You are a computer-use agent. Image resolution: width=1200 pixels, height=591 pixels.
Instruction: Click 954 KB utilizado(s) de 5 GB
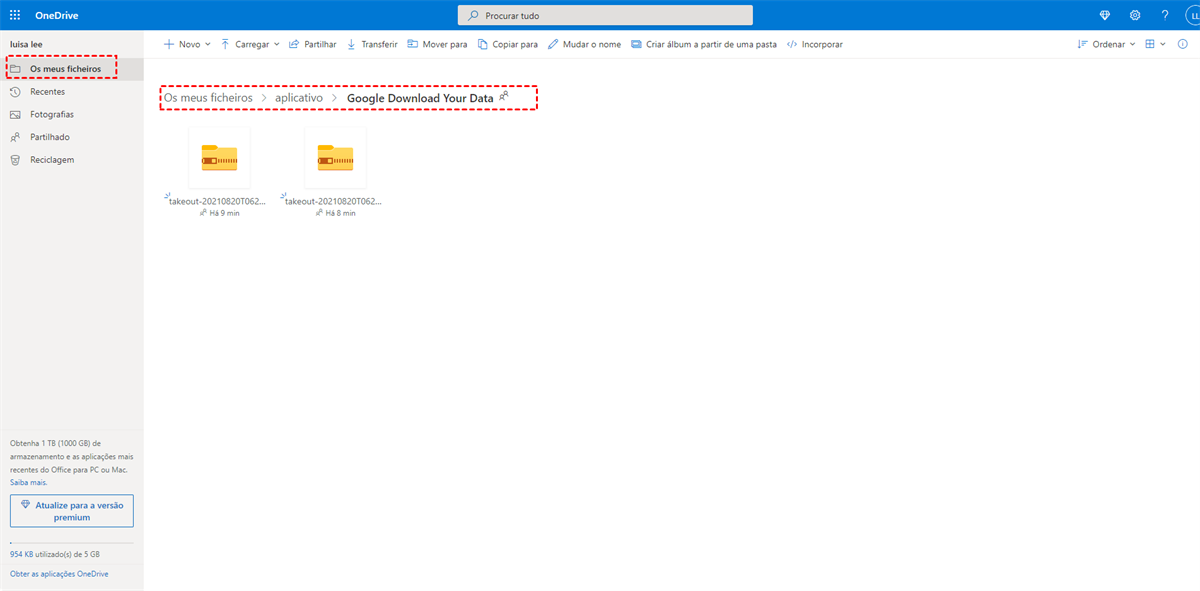[x=55, y=554]
